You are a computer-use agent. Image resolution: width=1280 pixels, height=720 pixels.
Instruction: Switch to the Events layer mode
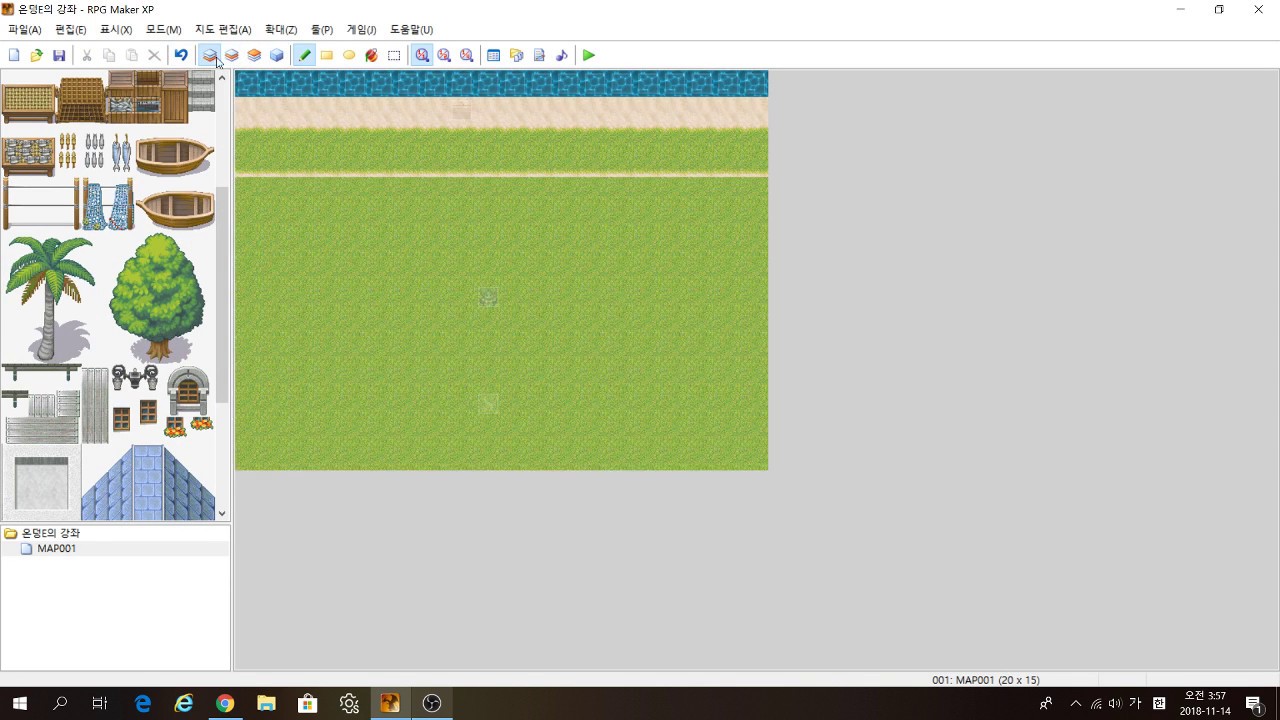click(277, 55)
